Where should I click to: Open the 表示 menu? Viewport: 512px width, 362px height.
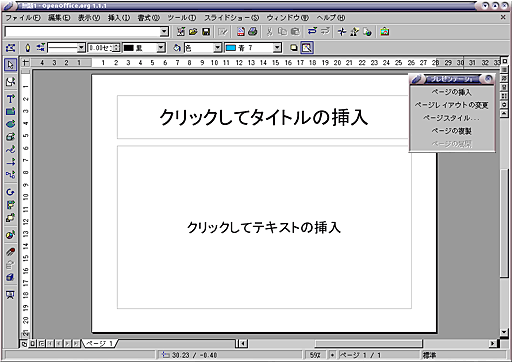click(x=89, y=18)
